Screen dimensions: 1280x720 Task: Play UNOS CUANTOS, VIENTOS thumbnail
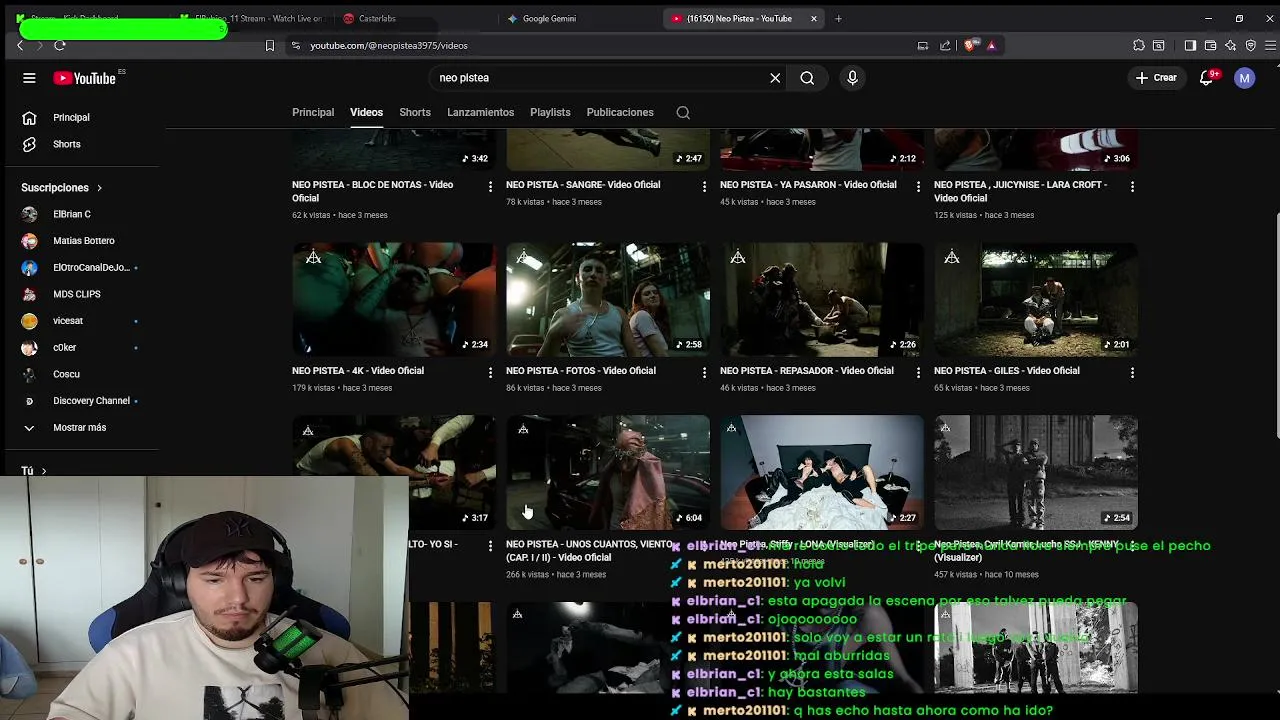click(x=608, y=472)
